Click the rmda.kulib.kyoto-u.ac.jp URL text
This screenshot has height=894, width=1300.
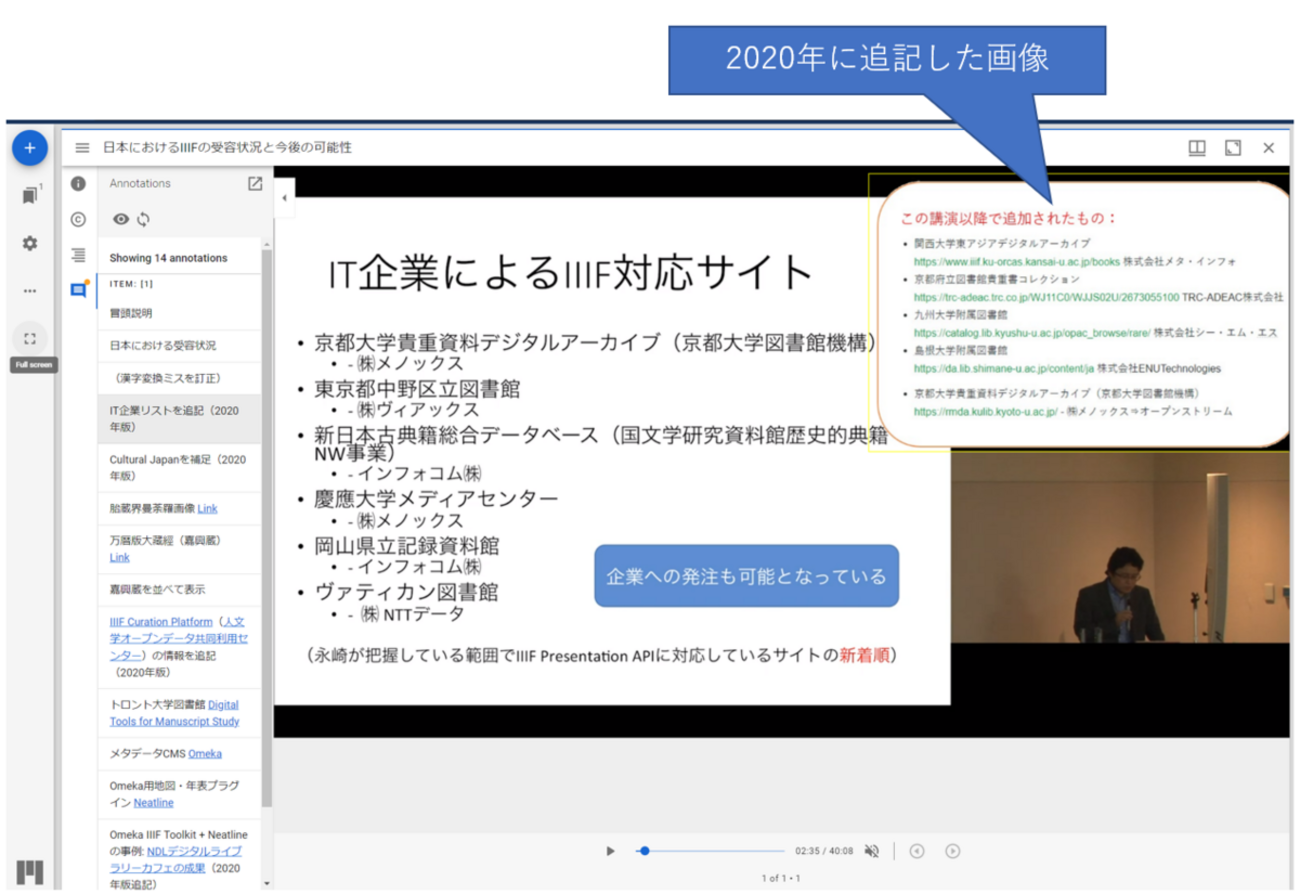click(985, 411)
